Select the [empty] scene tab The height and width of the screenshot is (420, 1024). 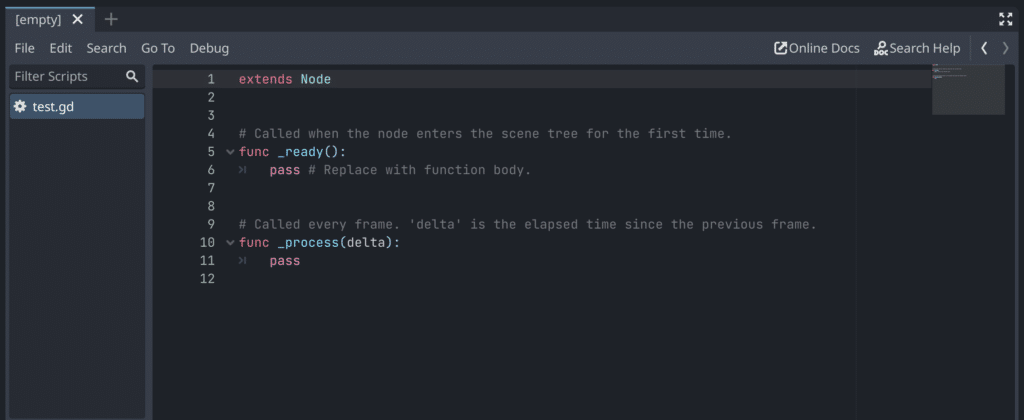[x=38, y=19]
